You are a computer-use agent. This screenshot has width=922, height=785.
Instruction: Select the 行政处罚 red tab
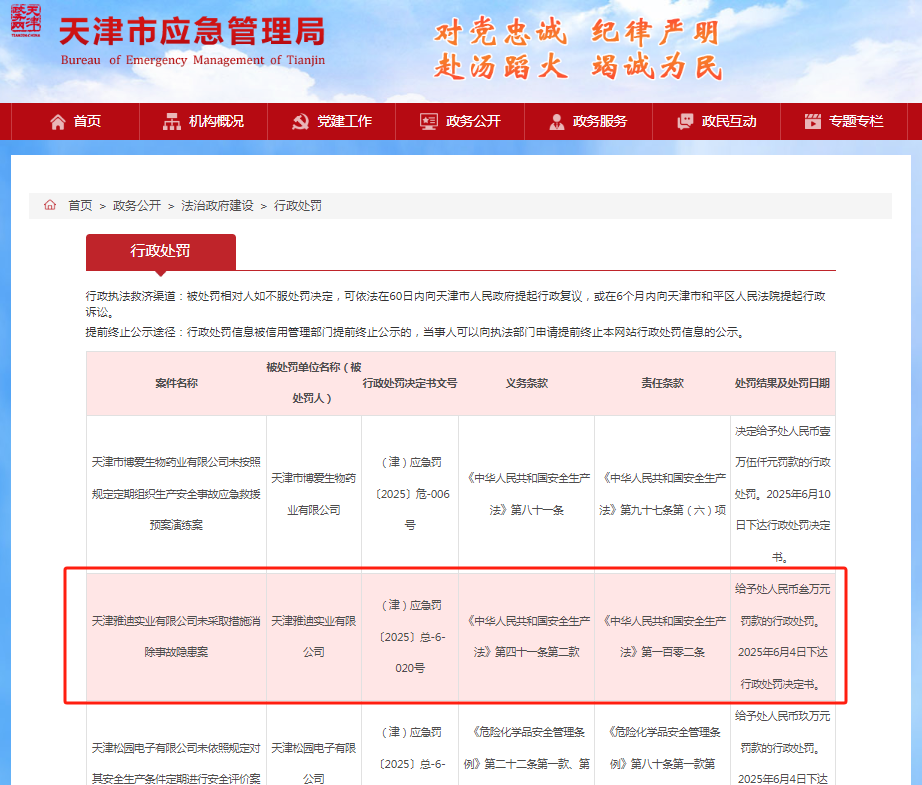click(x=161, y=252)
